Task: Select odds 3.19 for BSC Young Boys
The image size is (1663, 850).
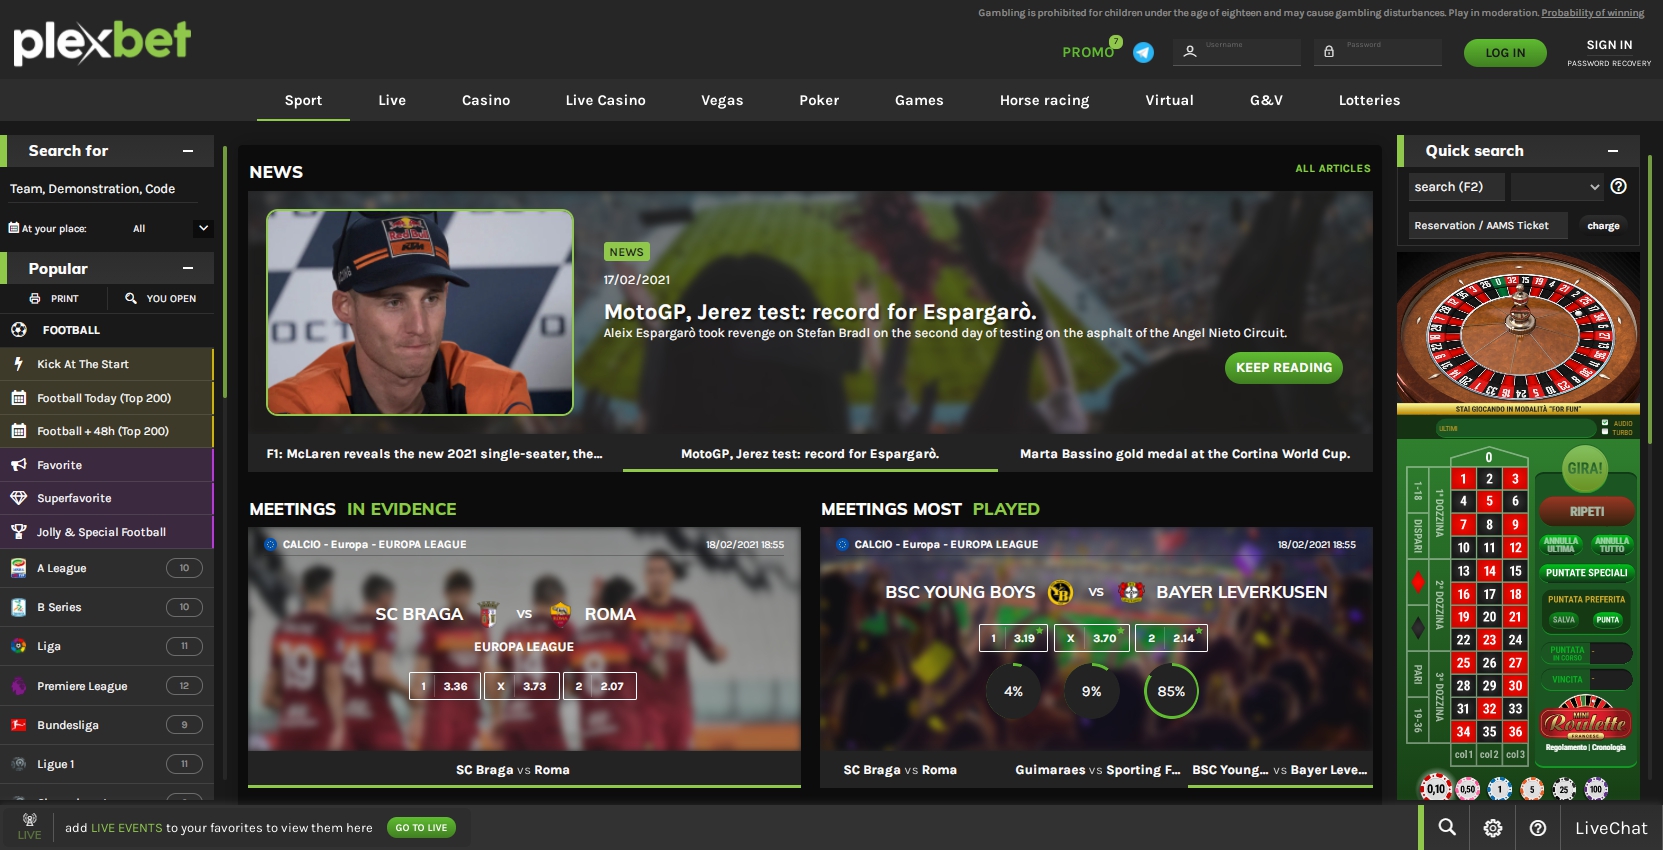Action: [1013, 638]
